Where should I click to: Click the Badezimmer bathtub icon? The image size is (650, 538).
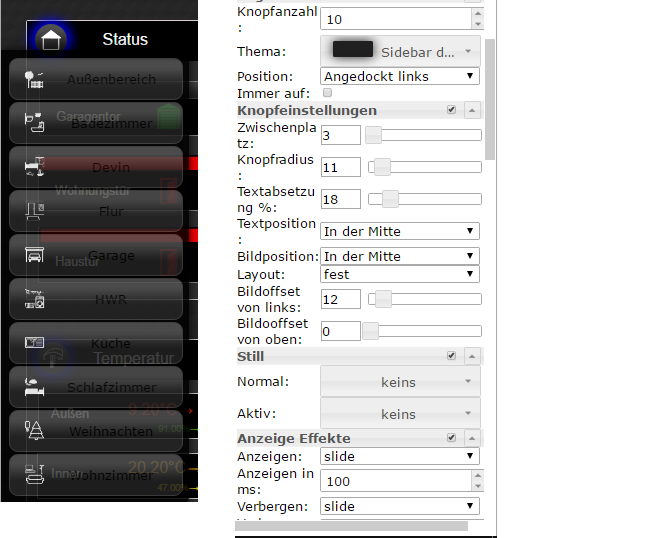[34, 123]
